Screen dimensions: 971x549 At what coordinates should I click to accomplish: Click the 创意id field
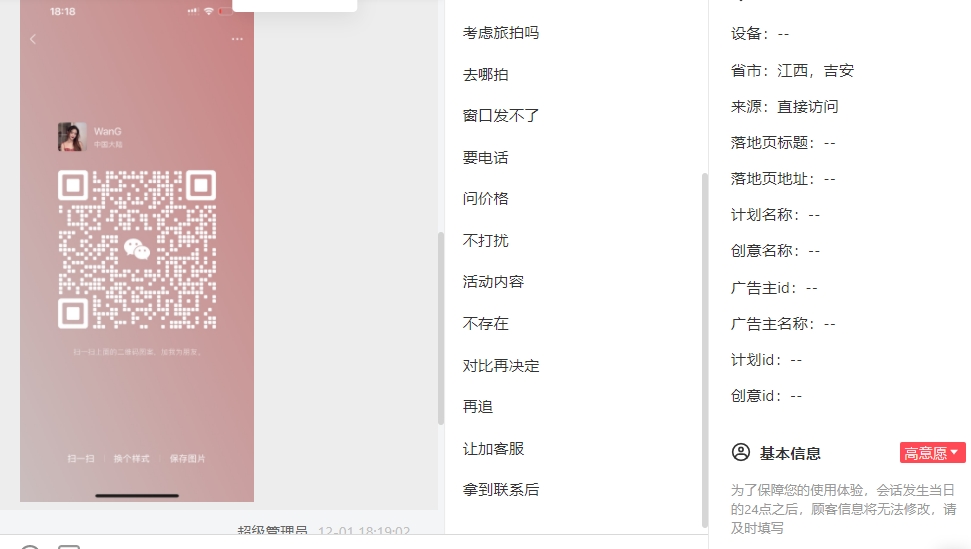coord(766,396)
